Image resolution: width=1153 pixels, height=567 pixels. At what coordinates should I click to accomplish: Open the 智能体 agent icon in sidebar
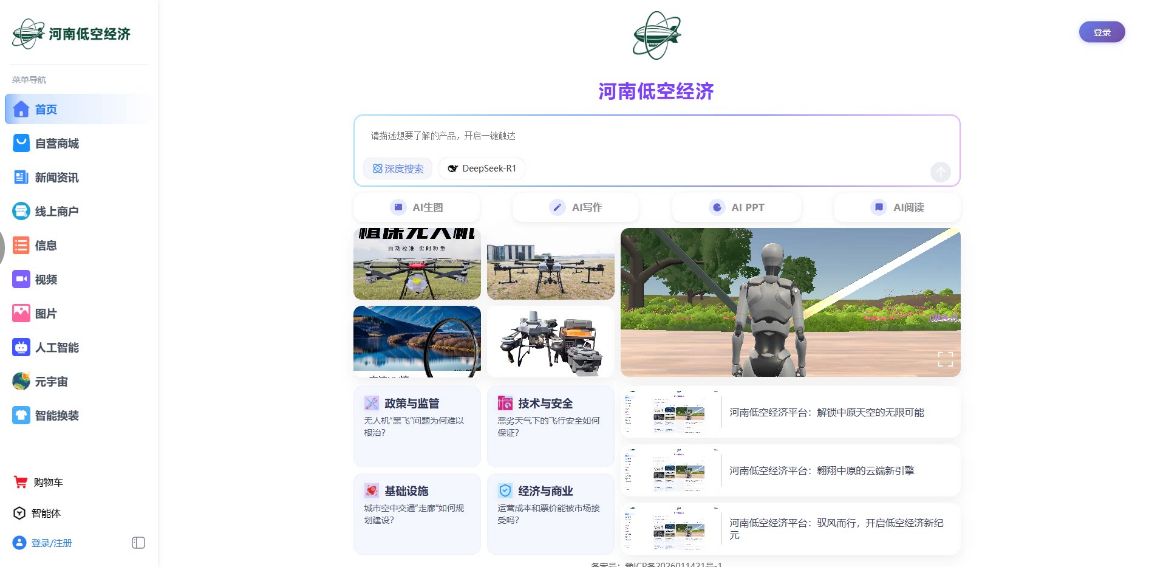coord(20,513)
